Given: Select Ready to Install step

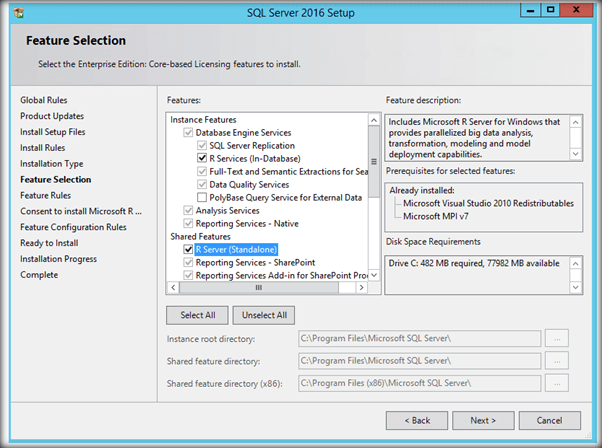Looking at the screenshot, I should 49,243.
